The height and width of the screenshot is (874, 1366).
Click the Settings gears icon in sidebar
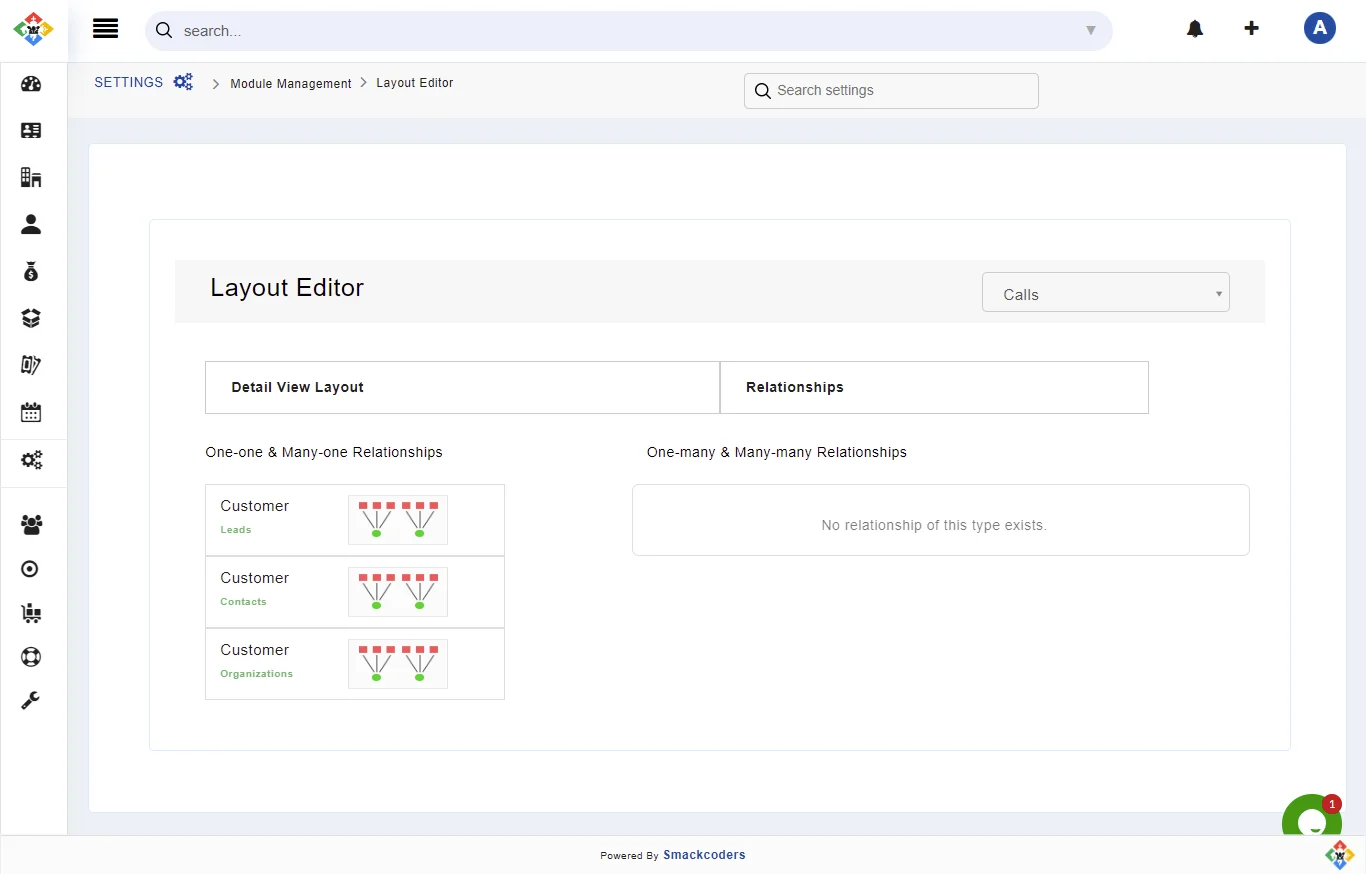pos(31,460)
